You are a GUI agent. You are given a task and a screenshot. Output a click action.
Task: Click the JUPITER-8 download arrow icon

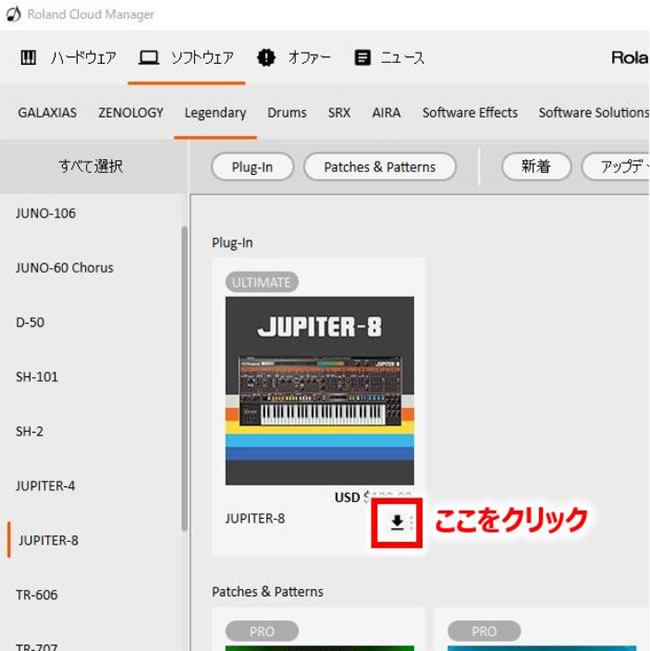pos(397,523)
